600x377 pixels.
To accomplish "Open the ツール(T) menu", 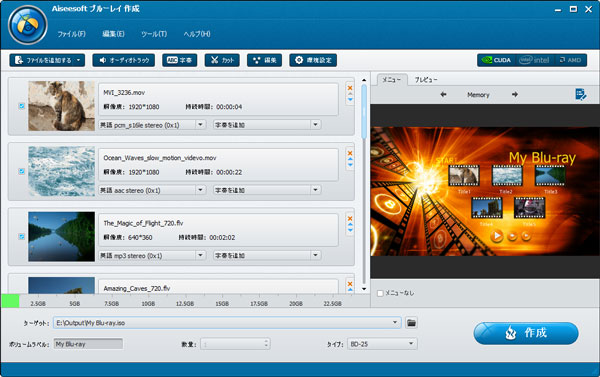I will (154, 34).
